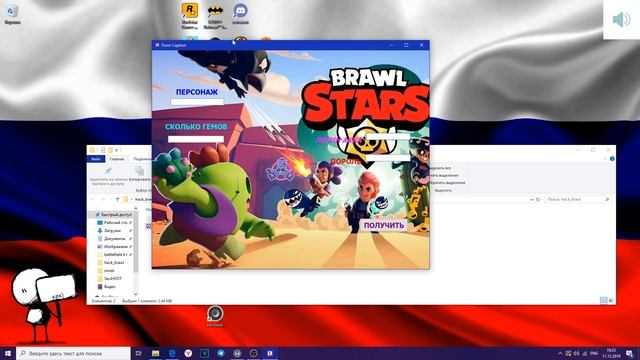This screenshot has height=360, width=640.
Task: Focus the login field beside the pink label
Action: coord(388,137)
